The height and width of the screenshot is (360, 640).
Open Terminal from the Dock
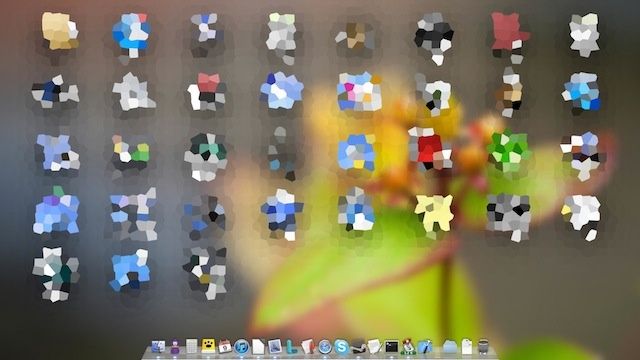pos(391,347)
